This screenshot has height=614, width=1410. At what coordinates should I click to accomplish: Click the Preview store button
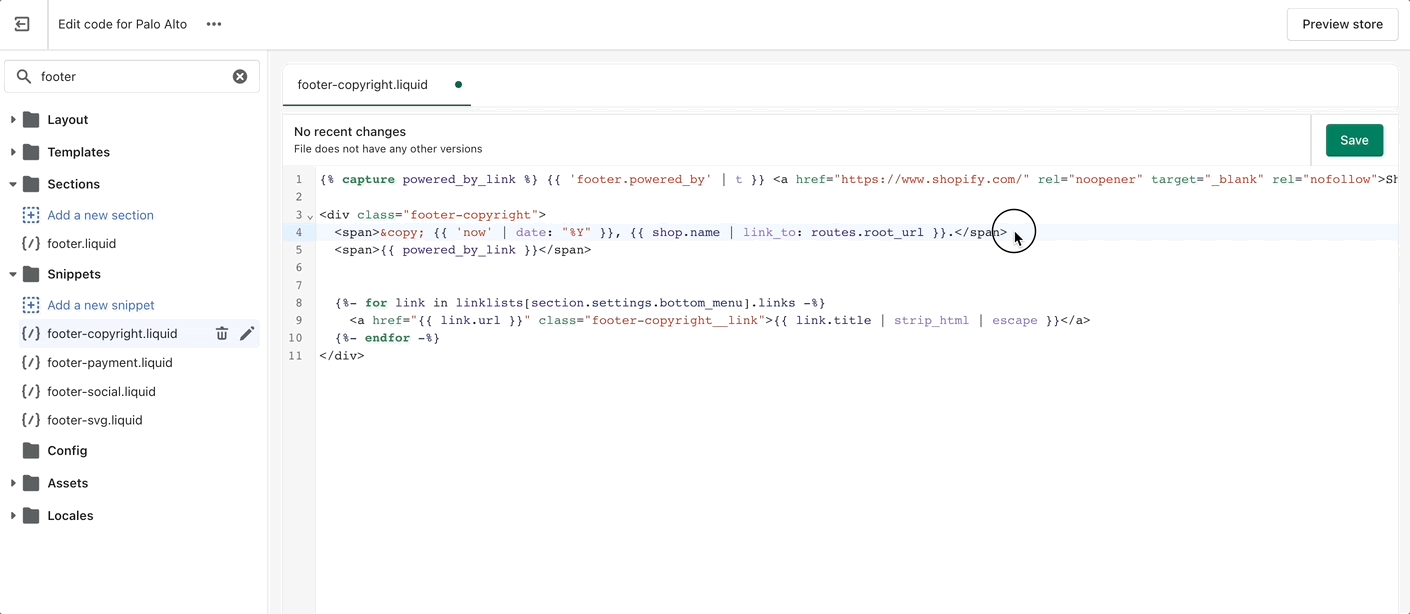pyautogui.click(x=1342, y=24)
